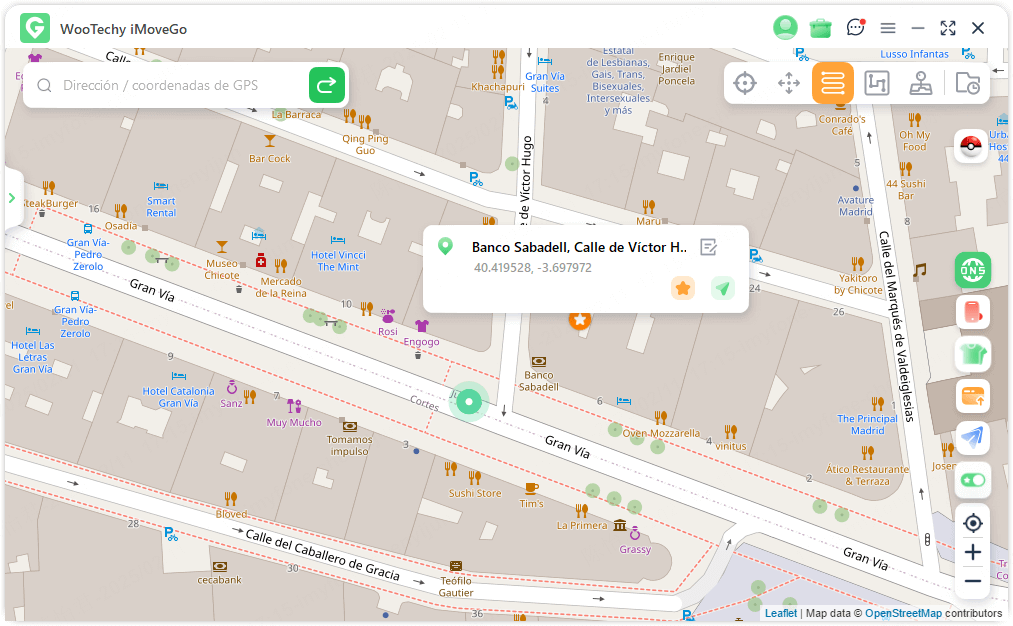Activate the Joystick mode icon
The height and width of the screenshot is (626, 1013).
921,84
